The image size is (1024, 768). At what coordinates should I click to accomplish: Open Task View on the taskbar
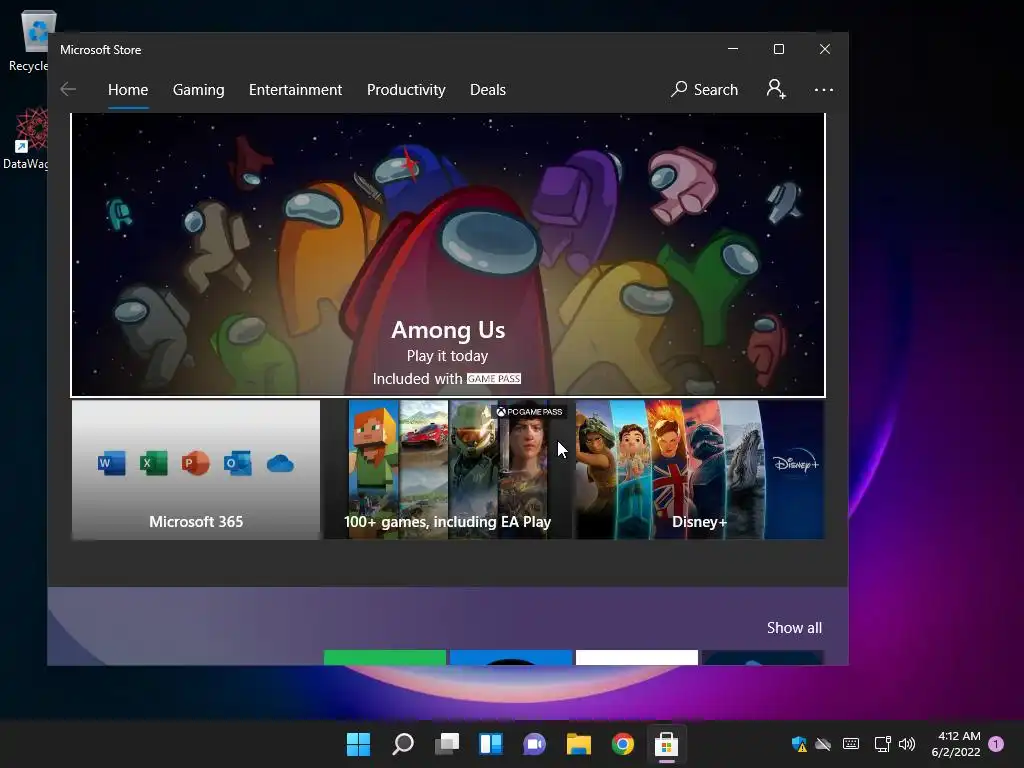point(447,744)
